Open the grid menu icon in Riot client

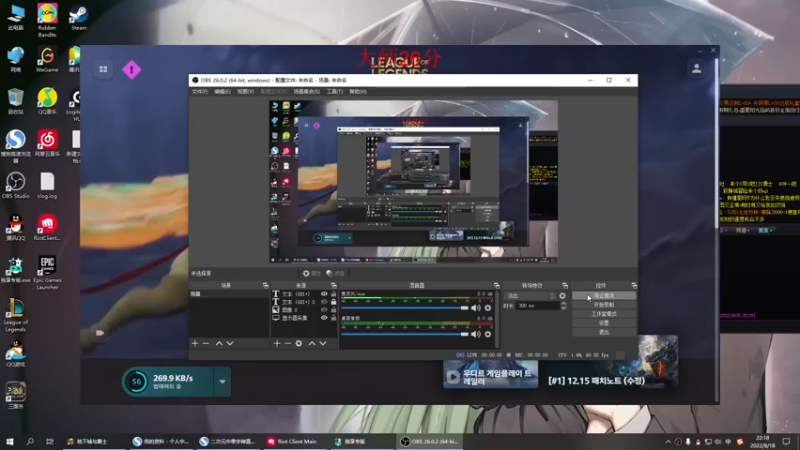pyautogui.click(x=103, y=69)
